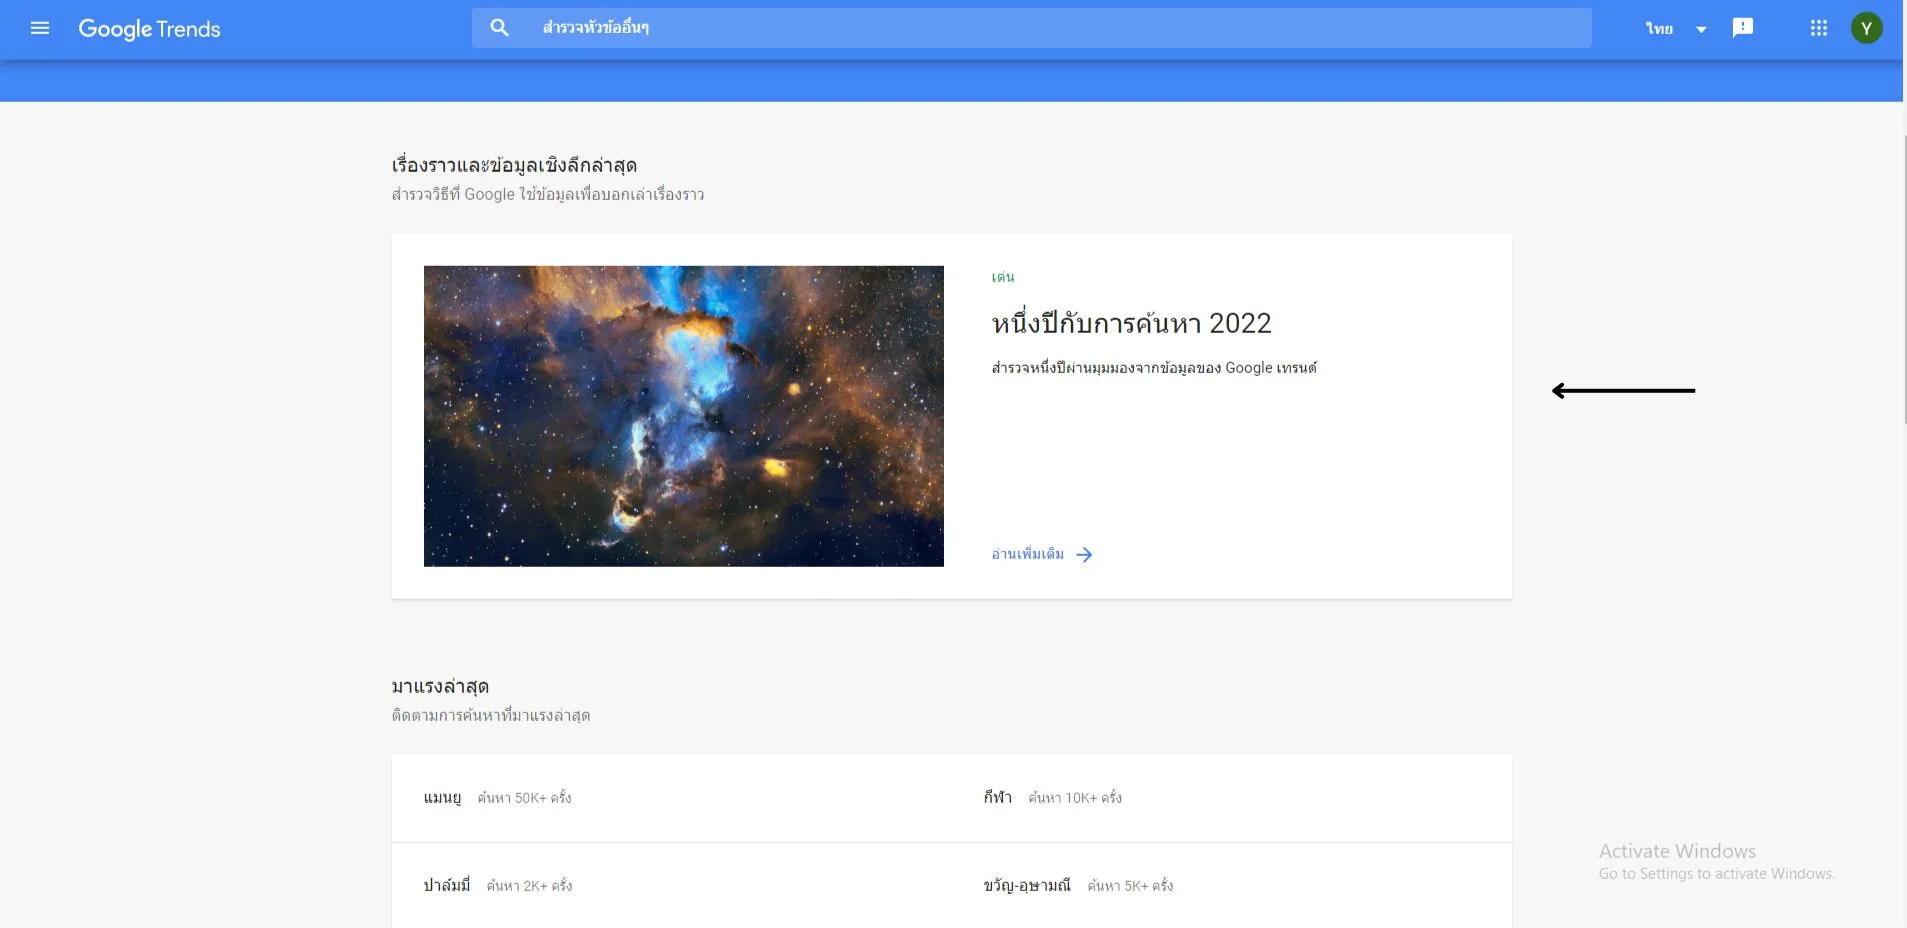The height and width of the screenshot is (928, 1907).
Task: Select trending search แมนยู
Action: 442,798
